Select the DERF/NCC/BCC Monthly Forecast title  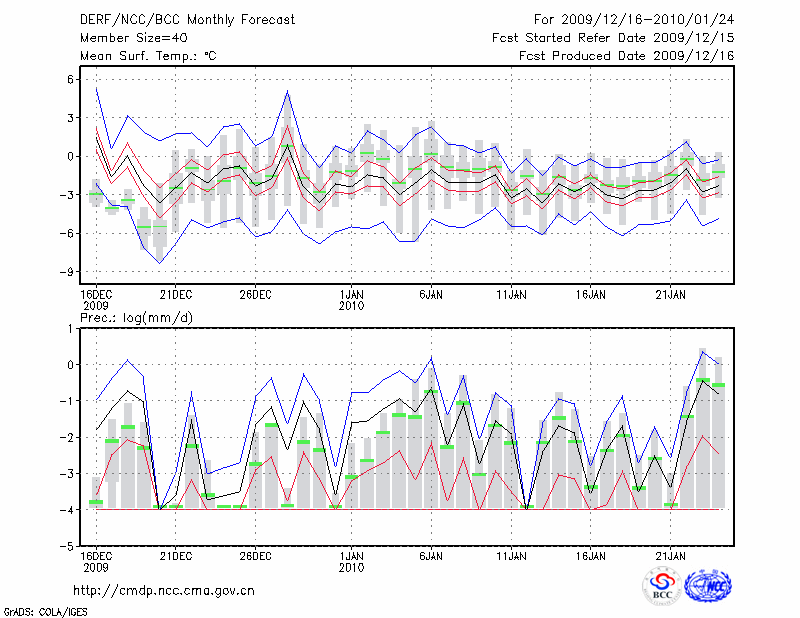(173, 20)
